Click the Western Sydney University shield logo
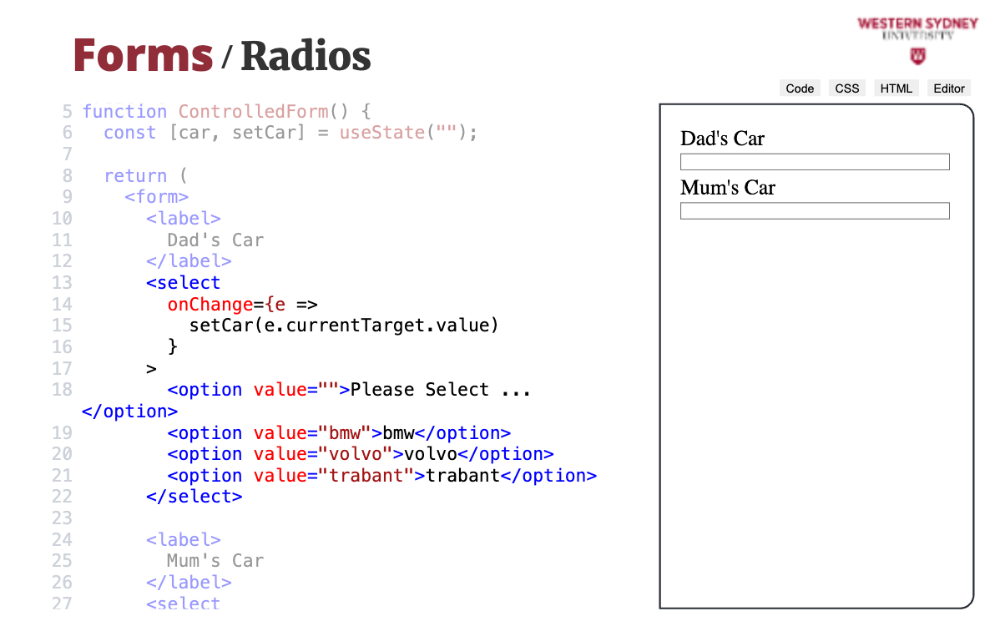This screenshot has width=1000, height=624. pos(917,56)
